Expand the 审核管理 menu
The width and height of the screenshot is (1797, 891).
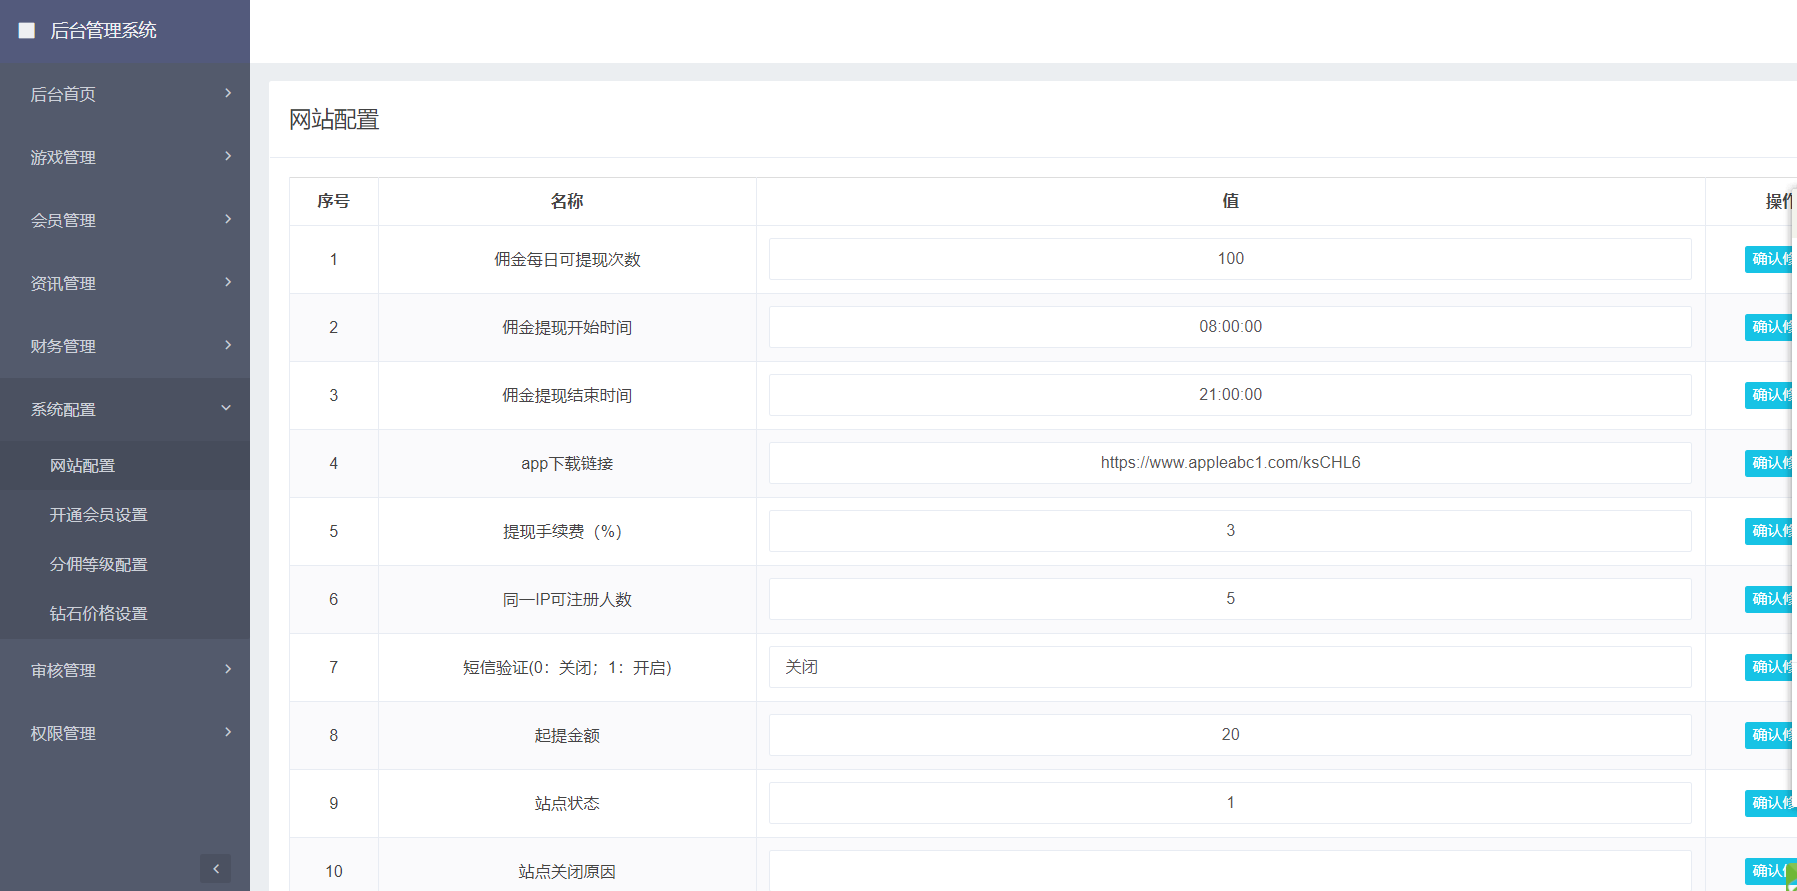pyautogui.click(x=63, y=670)
